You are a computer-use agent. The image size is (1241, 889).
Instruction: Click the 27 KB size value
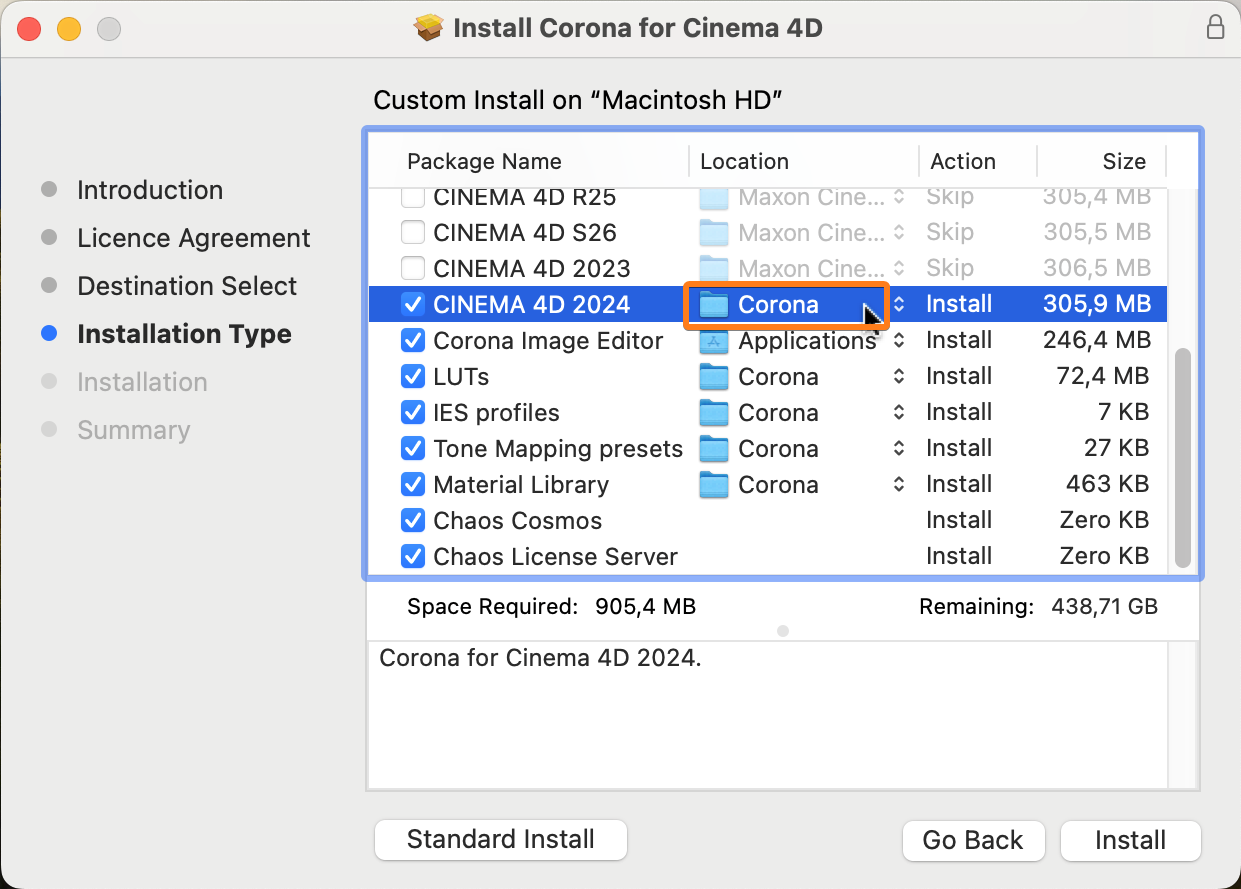[1116, 448]
